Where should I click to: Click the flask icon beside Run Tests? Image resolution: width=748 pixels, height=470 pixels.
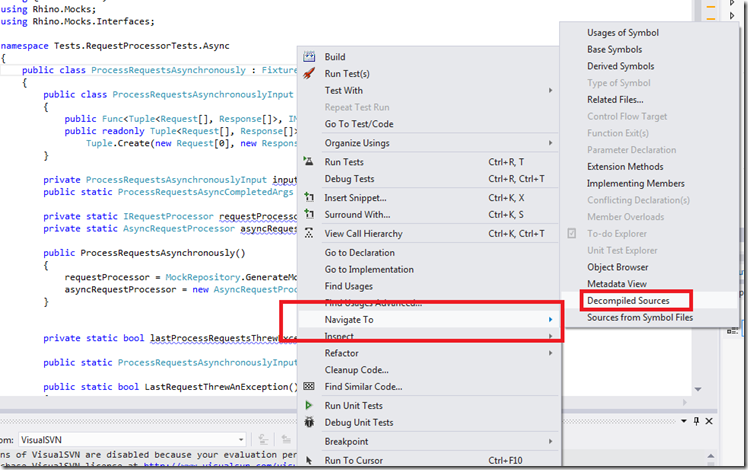click(309, 161)
